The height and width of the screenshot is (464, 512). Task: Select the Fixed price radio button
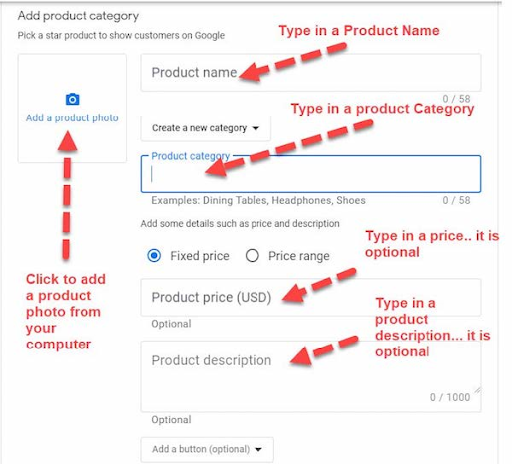(x=154, y=256)
